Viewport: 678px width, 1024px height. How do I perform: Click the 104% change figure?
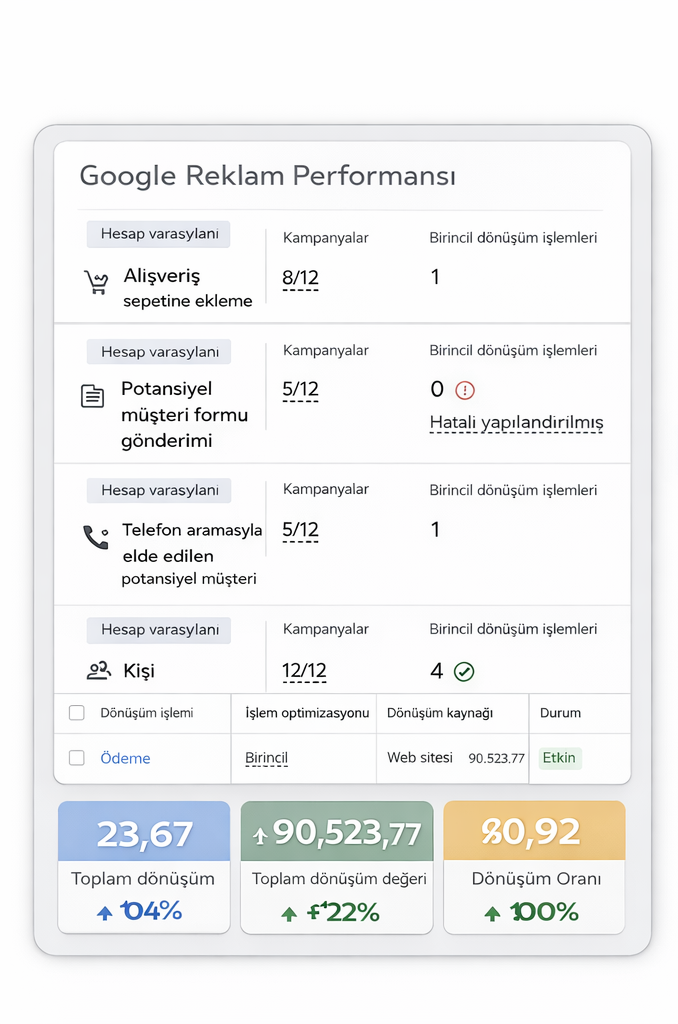click(151, 910)
